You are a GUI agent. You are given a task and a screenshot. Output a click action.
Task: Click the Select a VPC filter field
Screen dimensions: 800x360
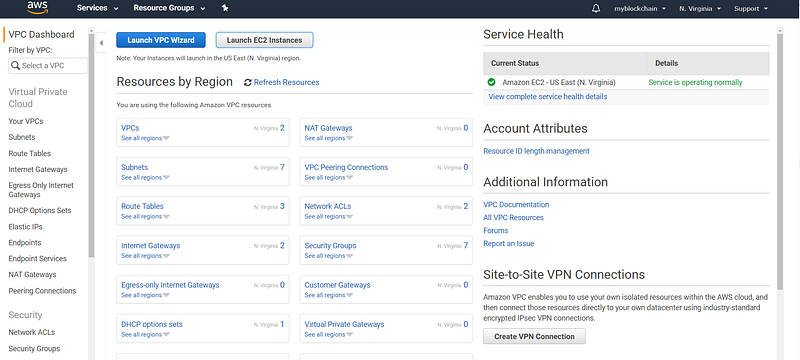coord(48,66)
